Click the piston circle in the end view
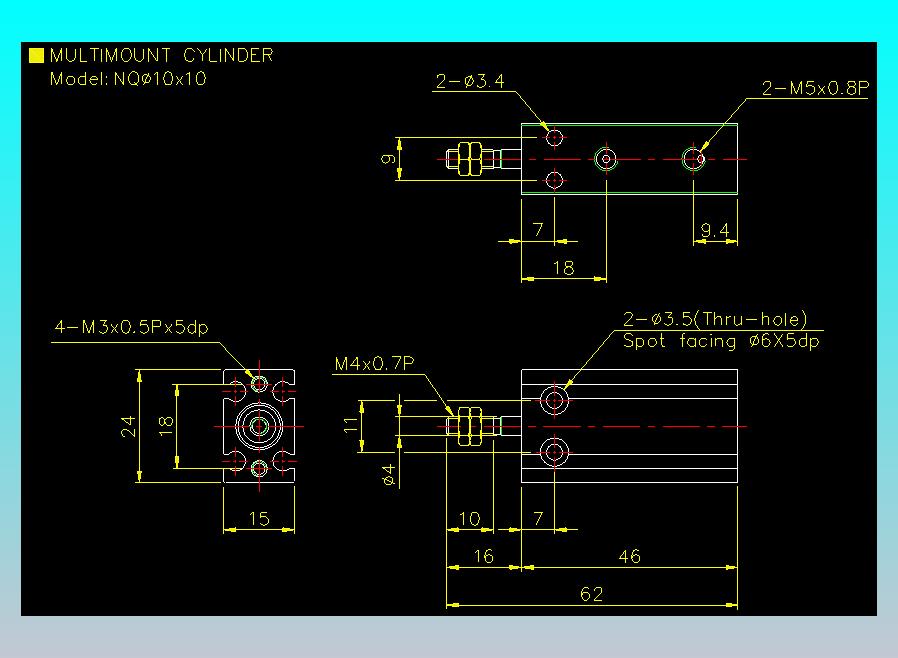Screen dimensions: 898x658 [x=259, y=426]
